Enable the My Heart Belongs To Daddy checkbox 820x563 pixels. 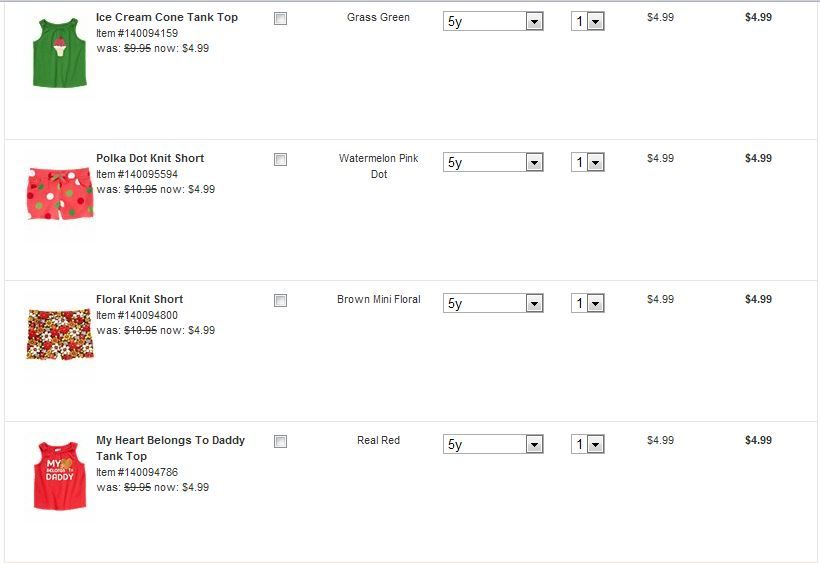[x=280, y=441]
